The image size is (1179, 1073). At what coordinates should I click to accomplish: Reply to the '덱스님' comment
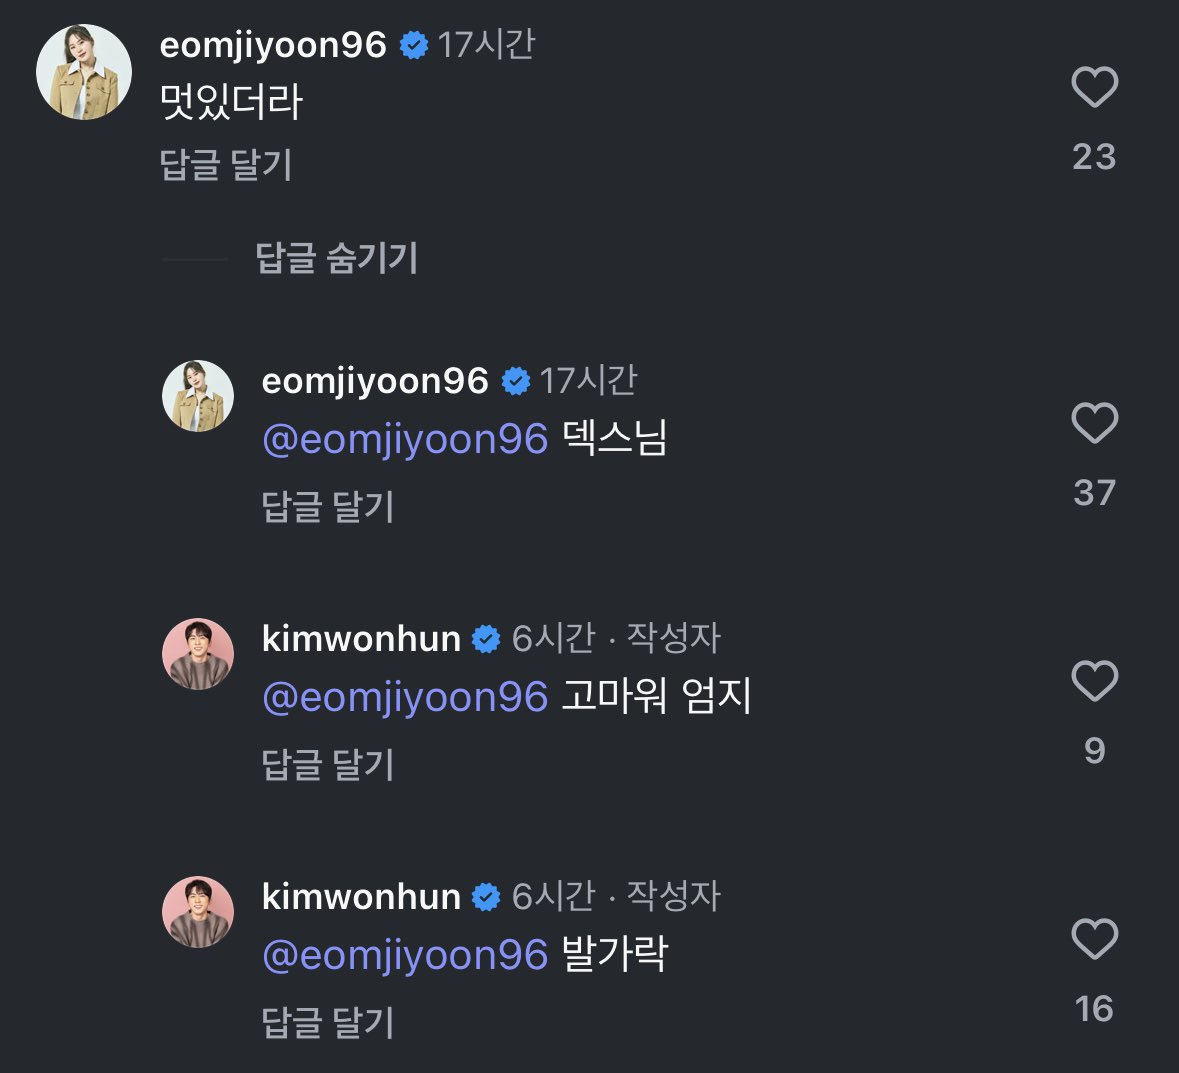(328, 507)
